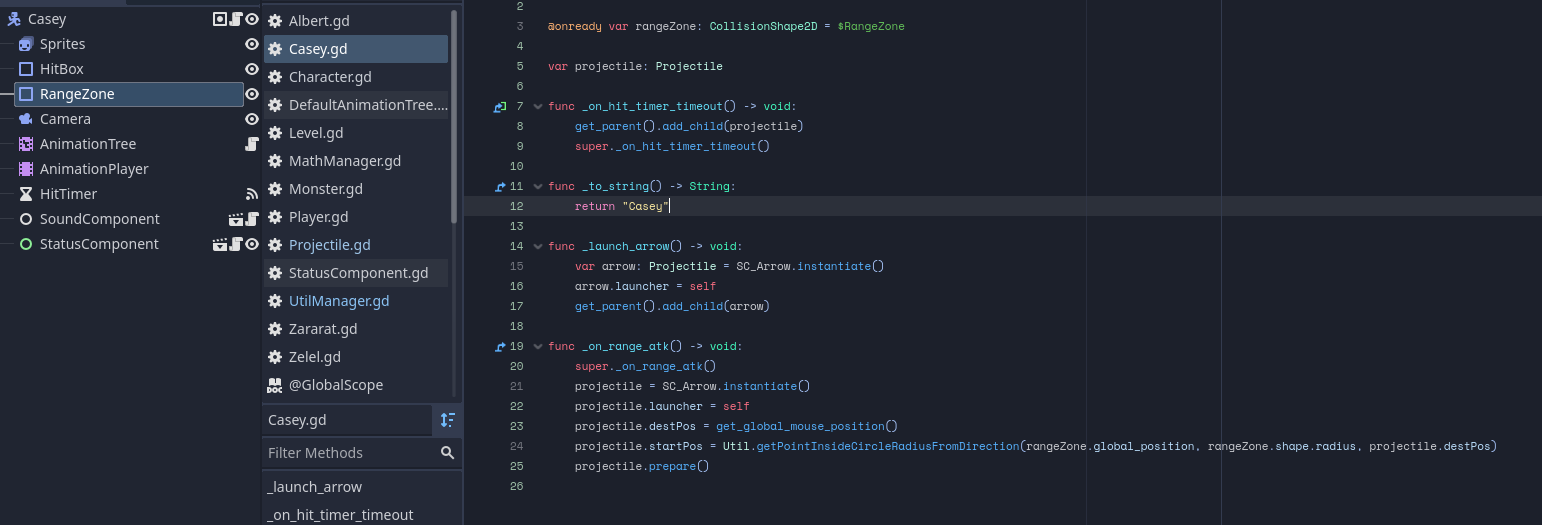The image size is (1542, 525).
Task: Open Projectile.gd script
Action: (x=356, y=245)
